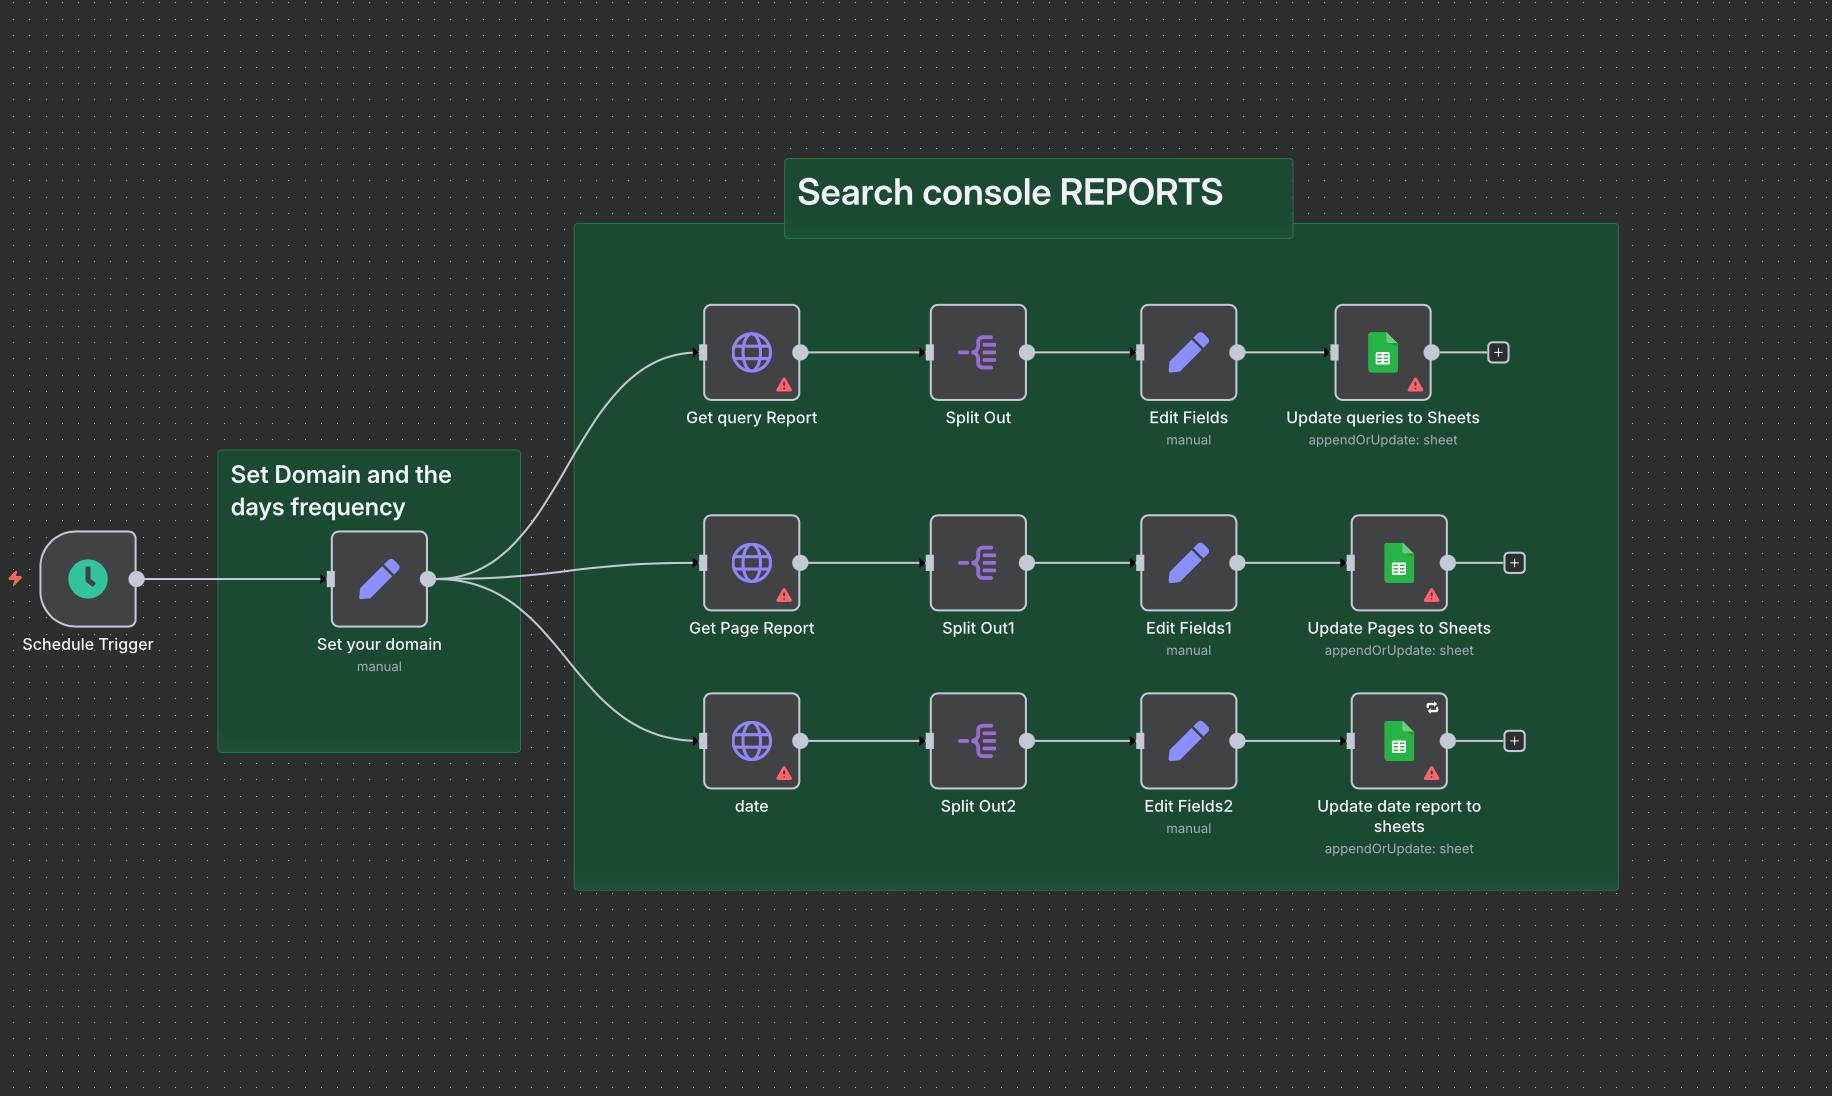
Task: Select the Edit Fields pencil node
Action: pos(1188,352)
